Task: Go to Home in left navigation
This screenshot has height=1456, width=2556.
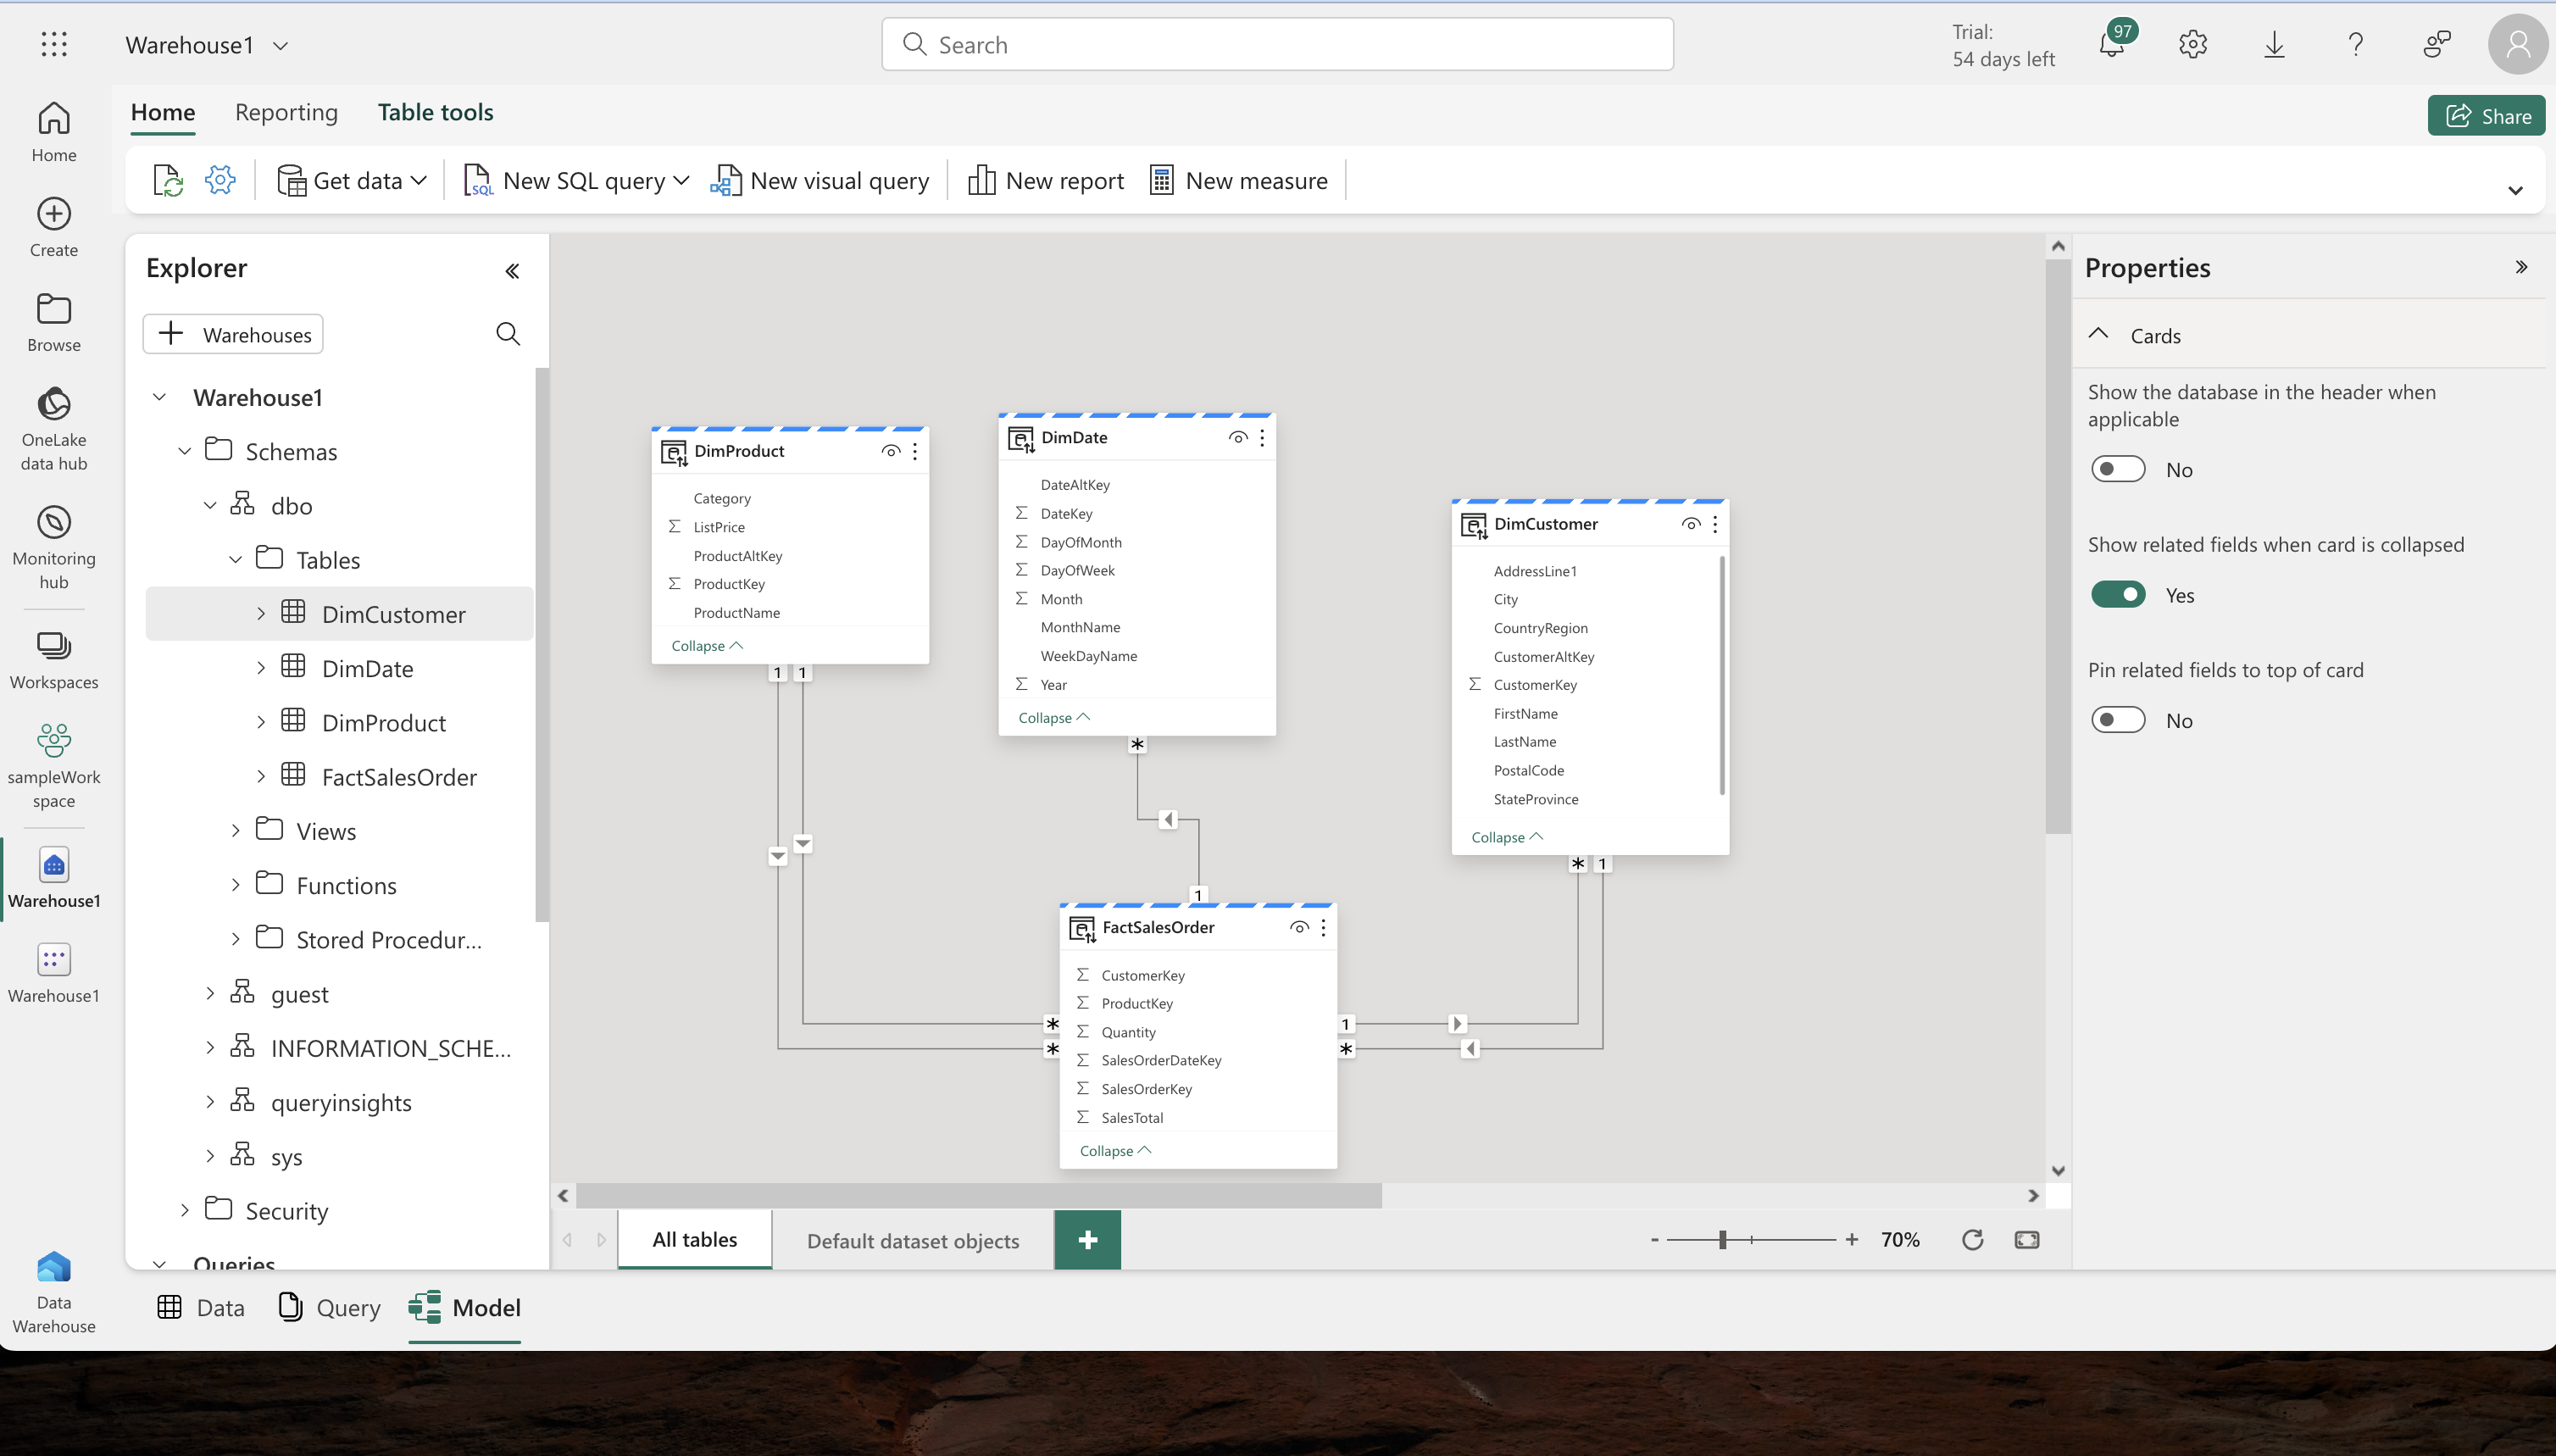Action: (x=54, y=133)
